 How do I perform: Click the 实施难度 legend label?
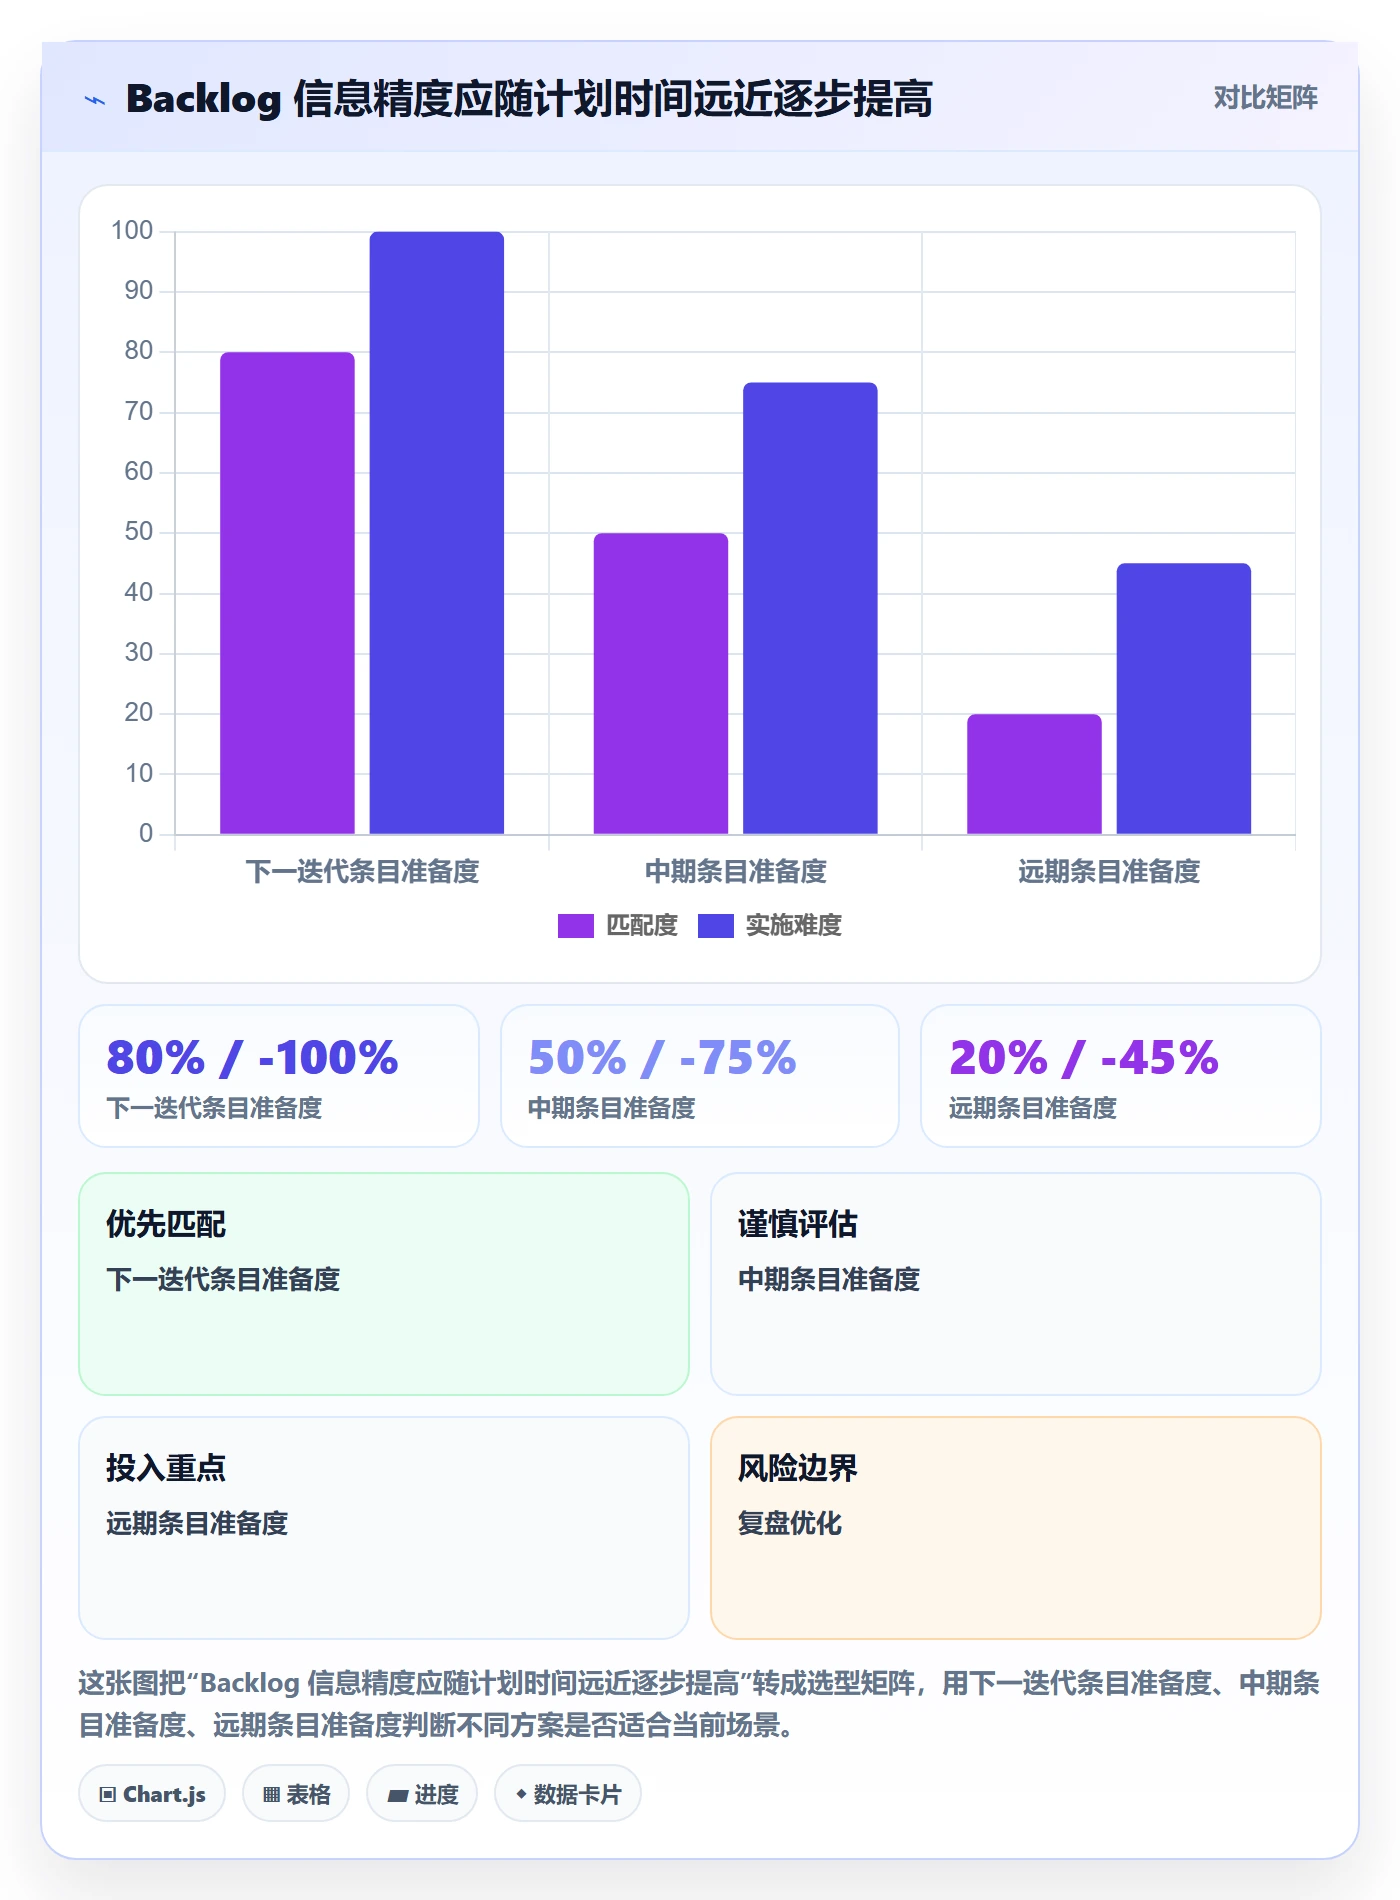pos(794,926)
